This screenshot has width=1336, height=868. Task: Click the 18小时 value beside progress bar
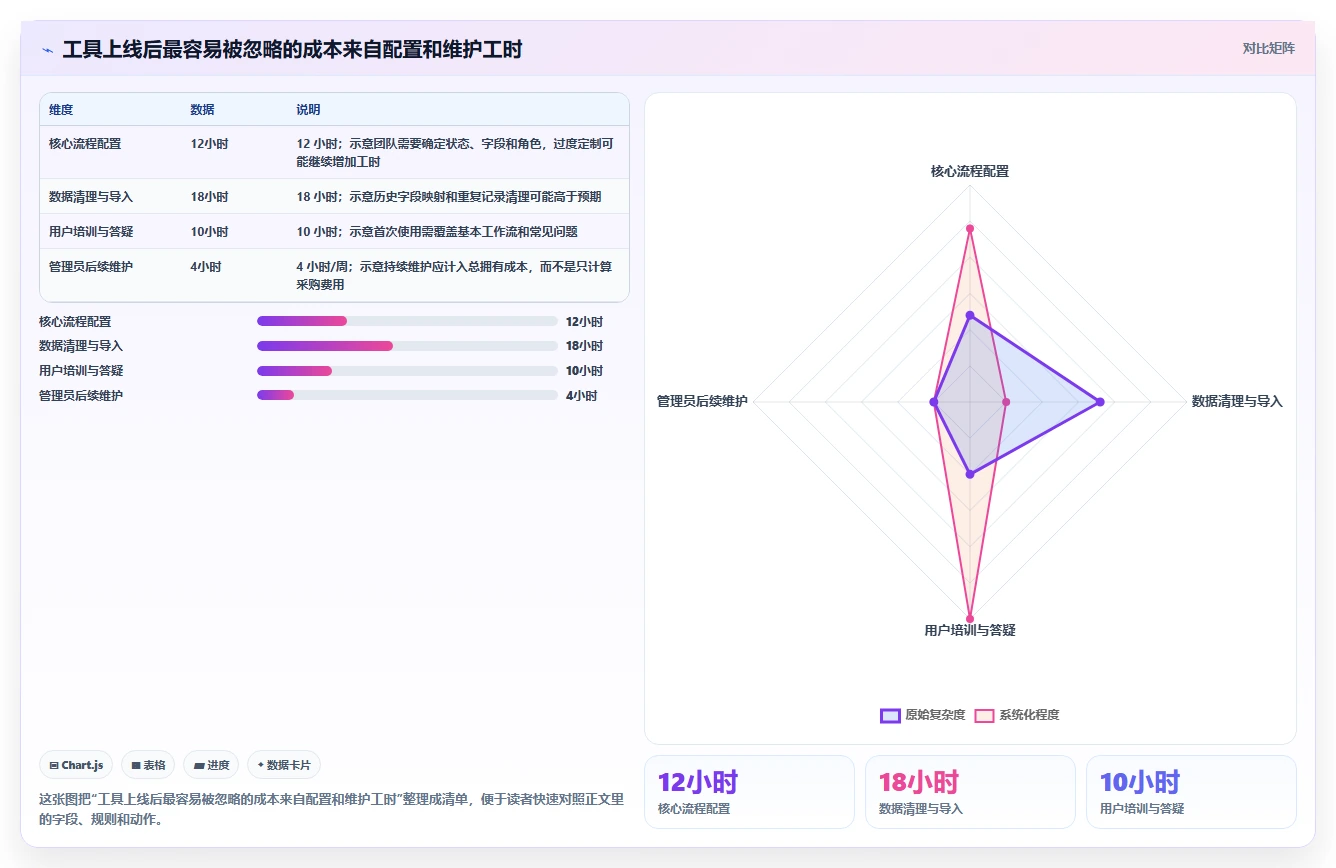[x=584, y=346]
